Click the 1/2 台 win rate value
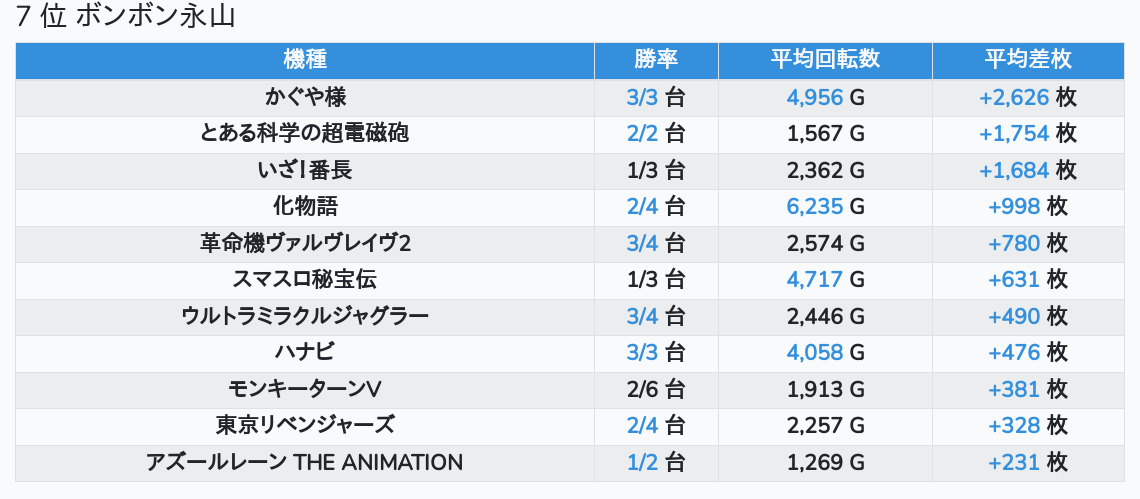 [656, 462]
